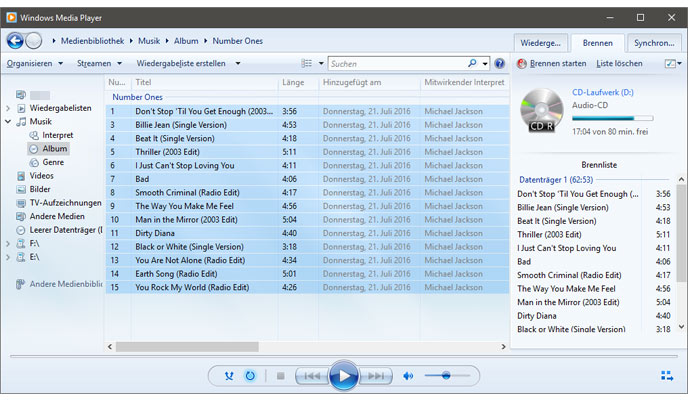This screenshot has height=400, width=688.
Task: Click Brennen starten
Action: 558,64
